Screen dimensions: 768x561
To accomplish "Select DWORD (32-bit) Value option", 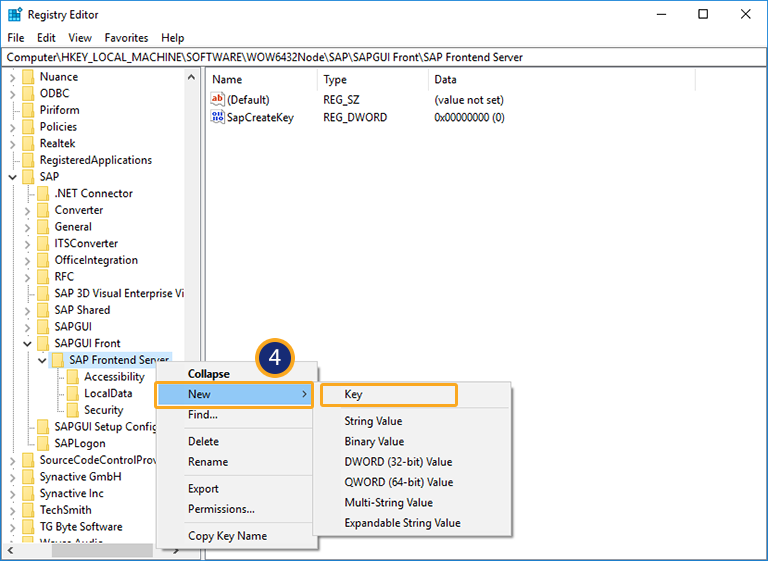I will pos(398,462).
